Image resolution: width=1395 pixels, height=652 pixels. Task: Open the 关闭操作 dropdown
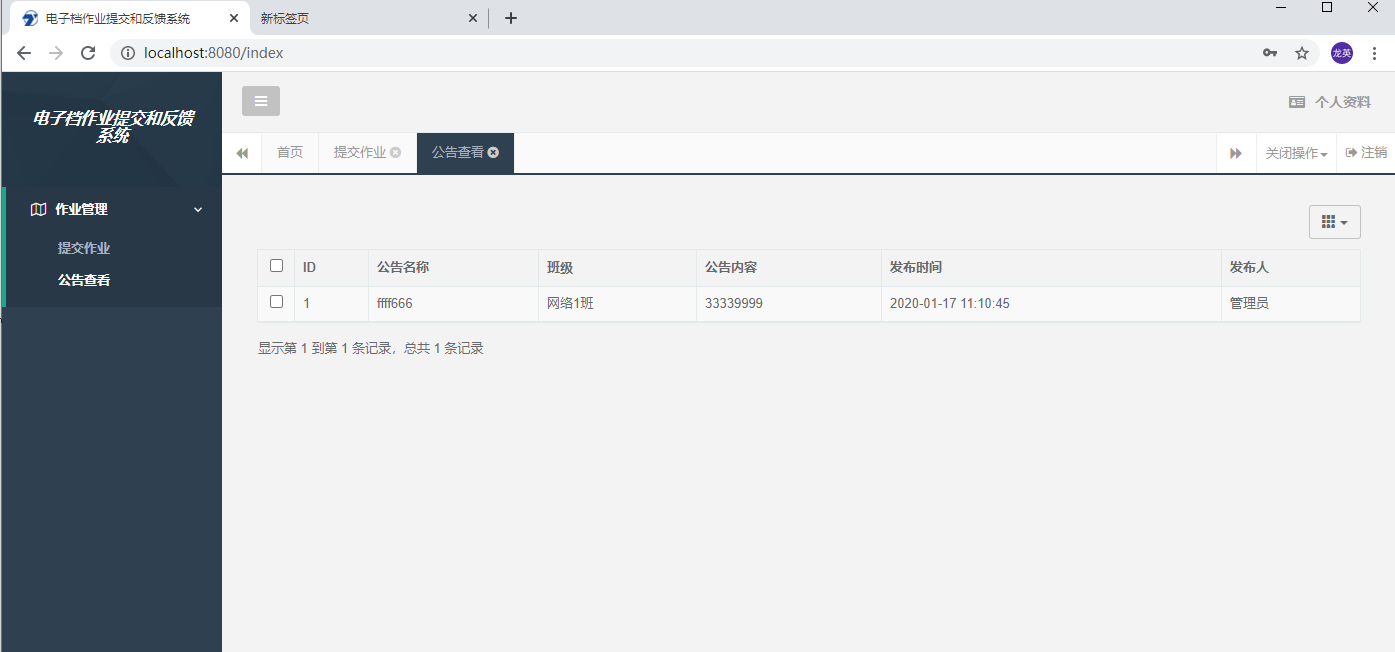(1296, 153)
